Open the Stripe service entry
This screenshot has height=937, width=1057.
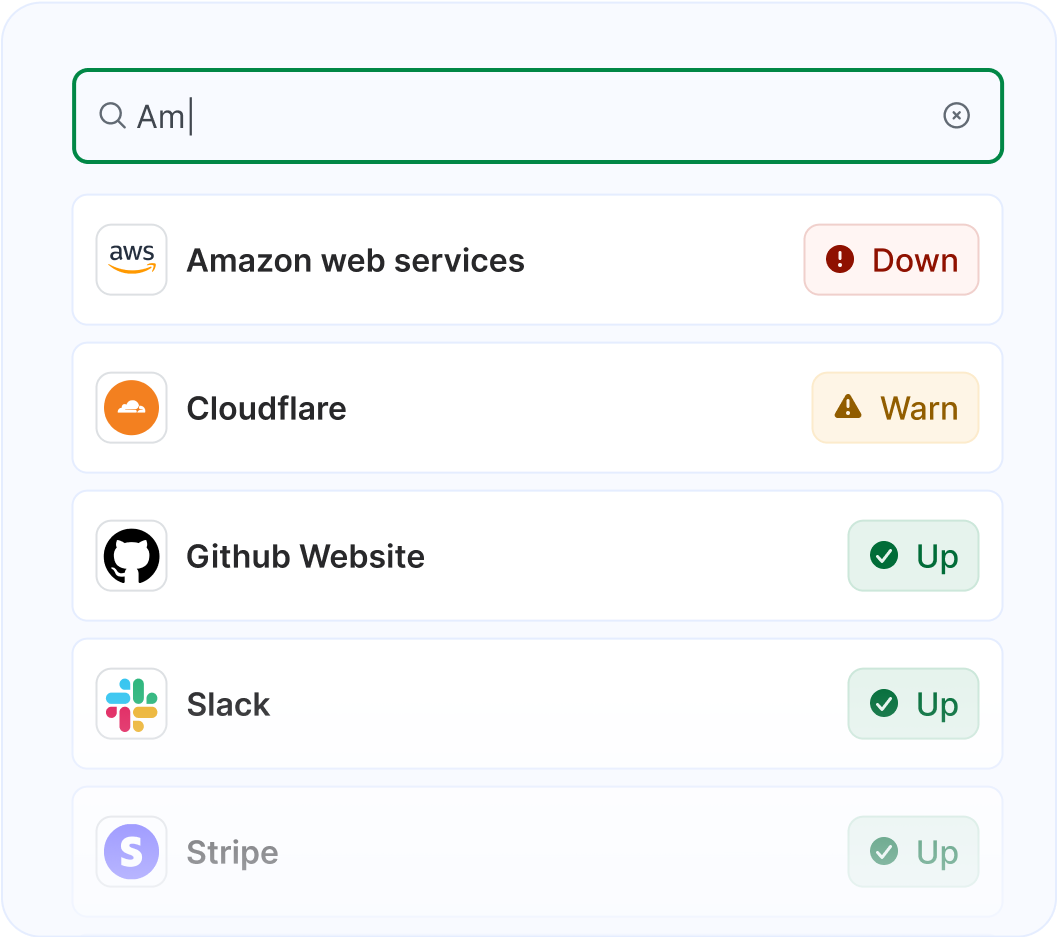coord(500,851)
